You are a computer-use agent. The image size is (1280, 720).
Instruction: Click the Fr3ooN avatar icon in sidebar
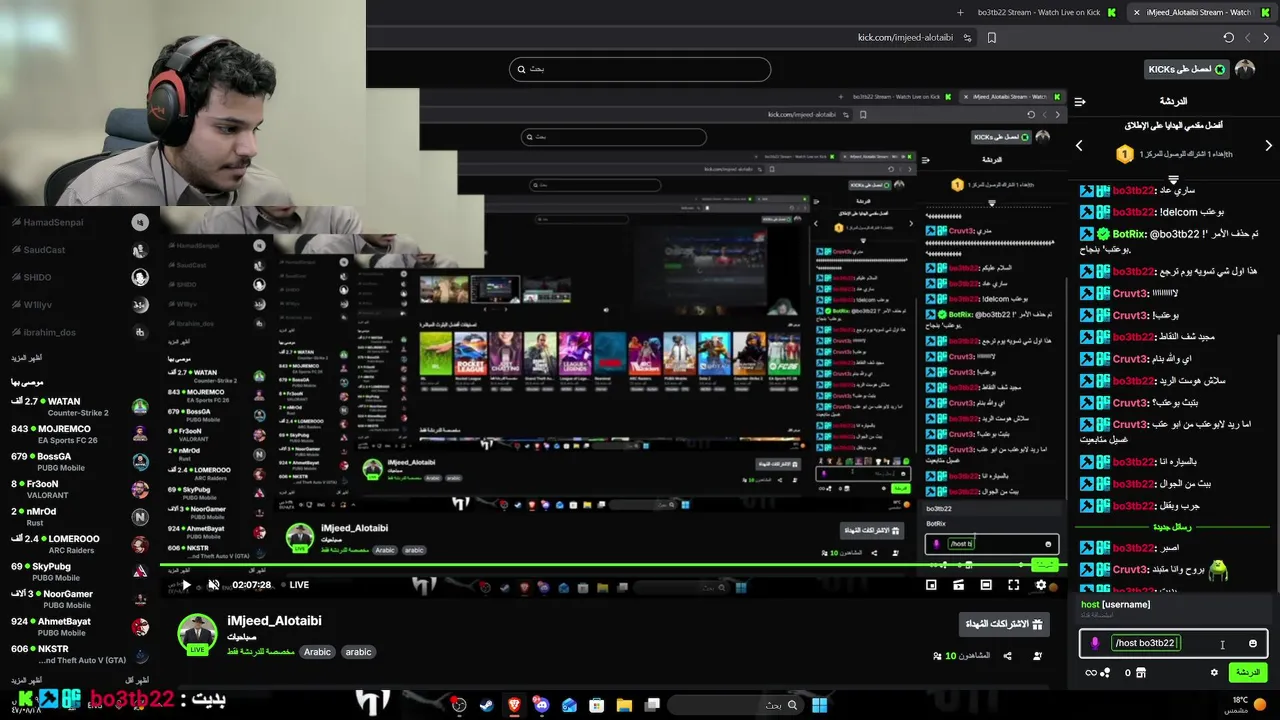(140, 489)
